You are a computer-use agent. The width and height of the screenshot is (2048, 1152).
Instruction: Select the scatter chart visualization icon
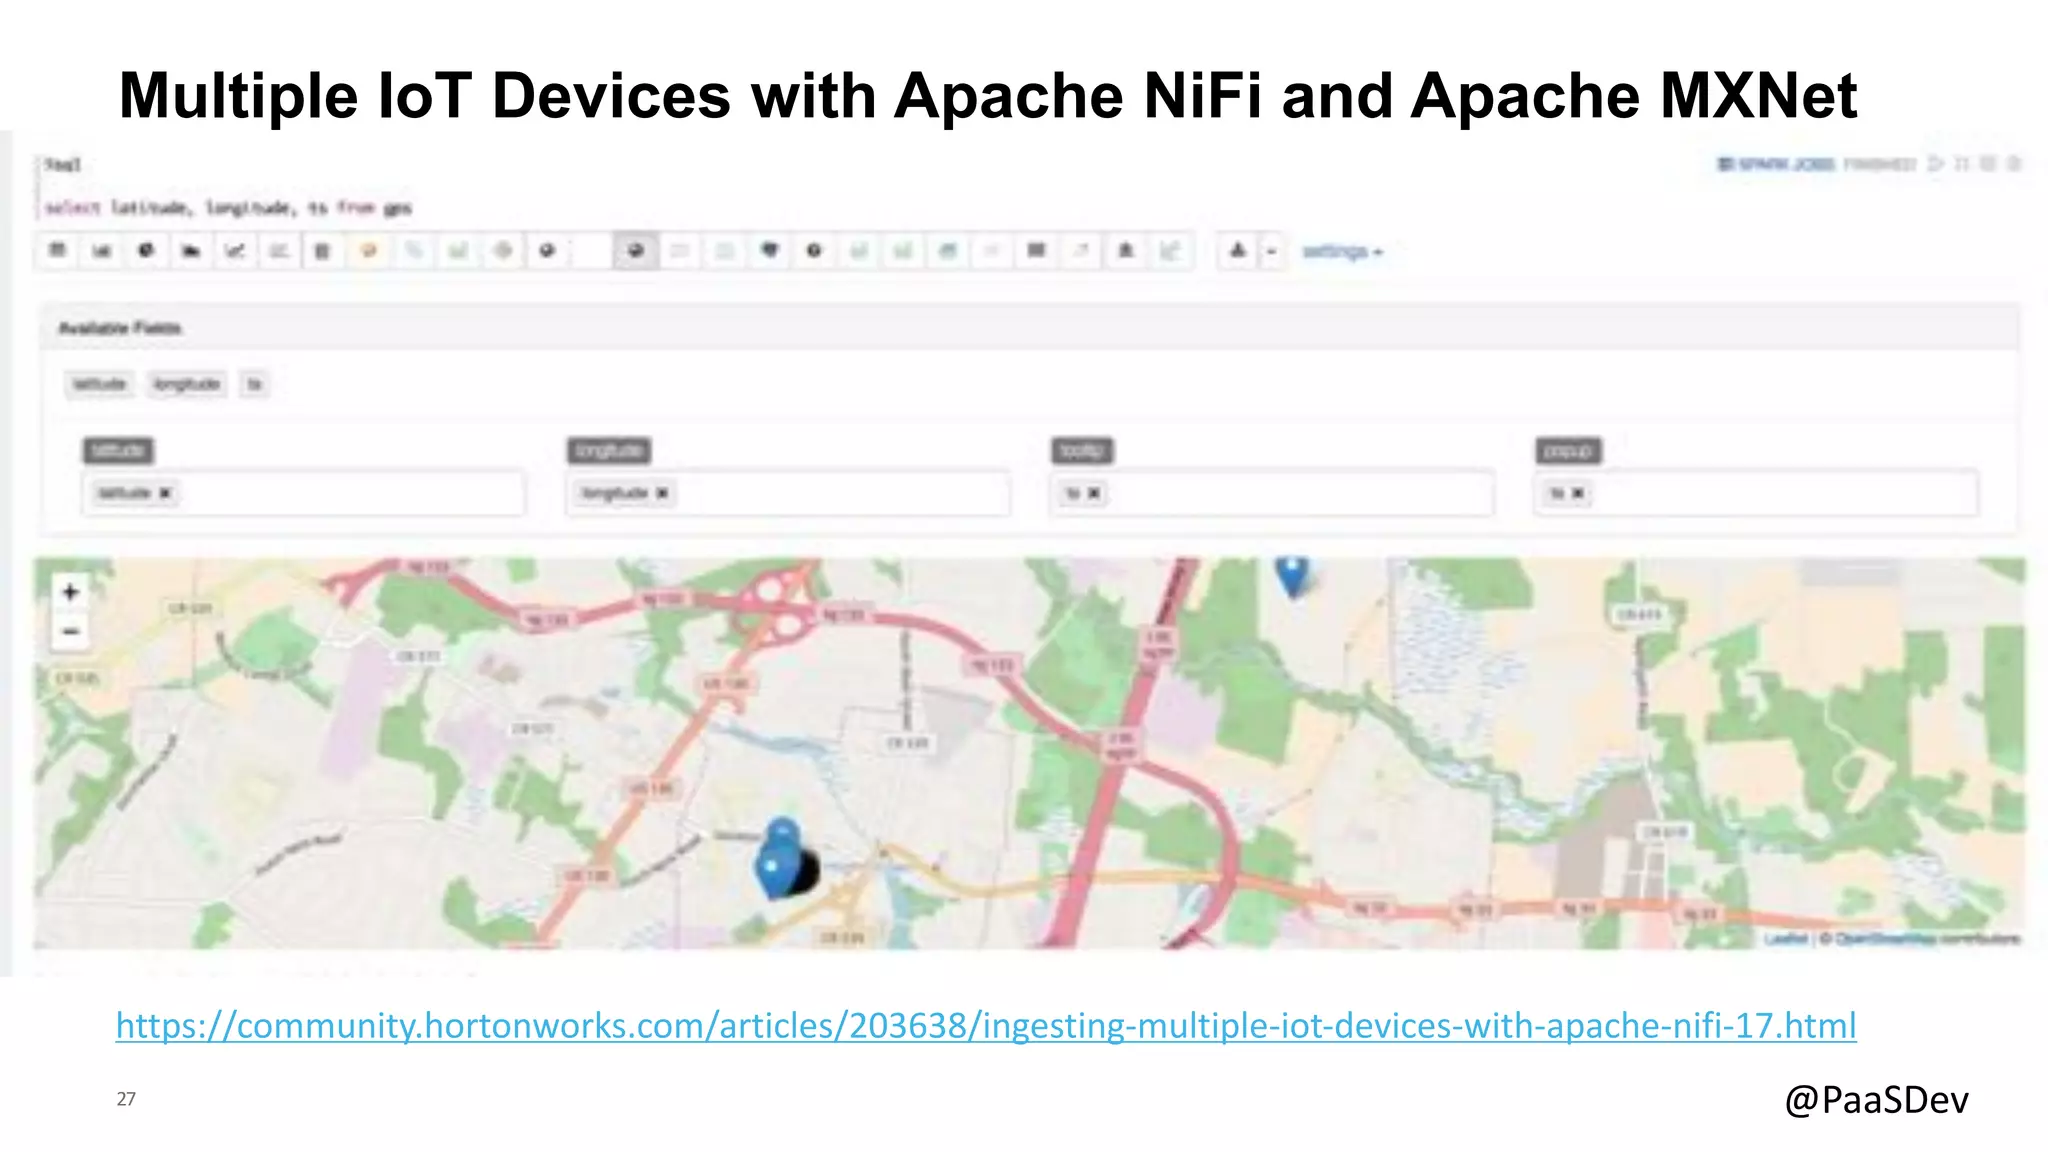pyautogui.click(x=278, y=251)
